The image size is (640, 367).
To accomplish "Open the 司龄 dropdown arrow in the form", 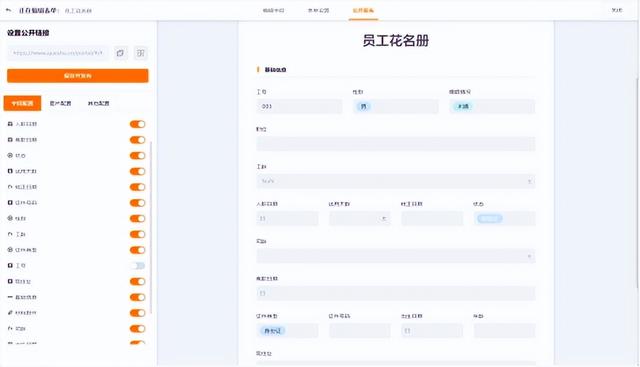I will [529, 256].
